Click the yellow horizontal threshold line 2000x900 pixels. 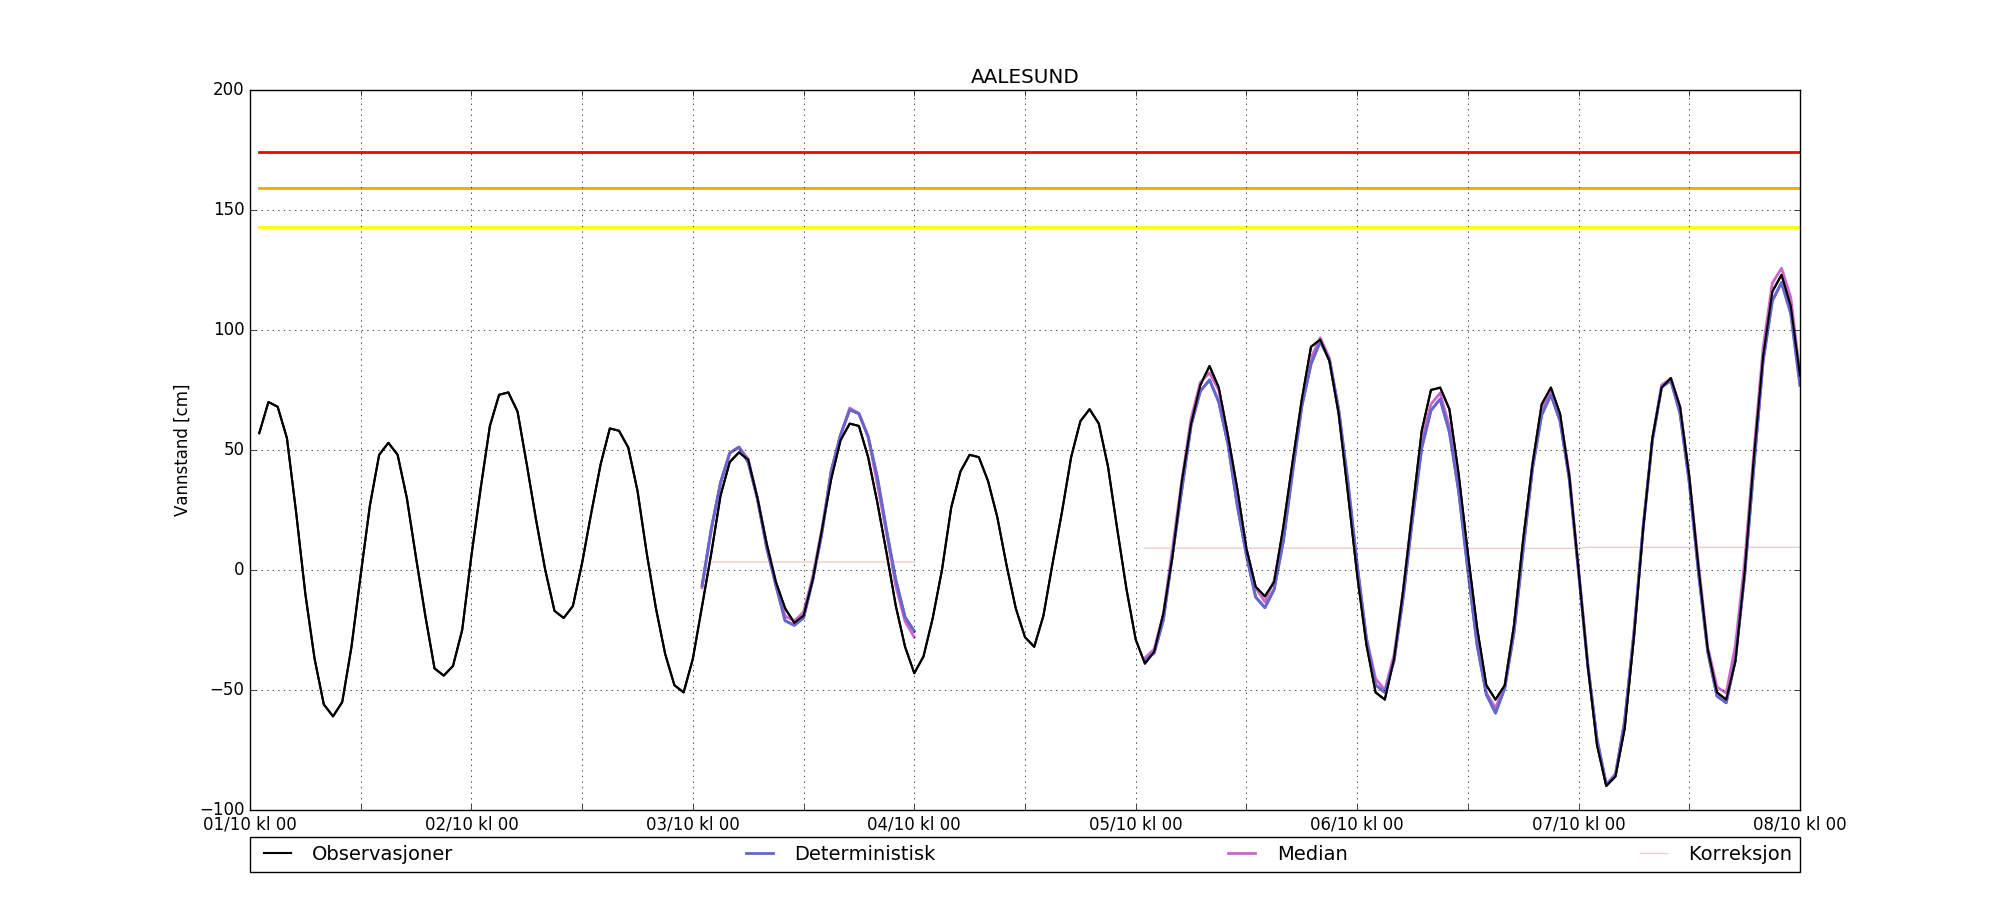click(1000, 228)
